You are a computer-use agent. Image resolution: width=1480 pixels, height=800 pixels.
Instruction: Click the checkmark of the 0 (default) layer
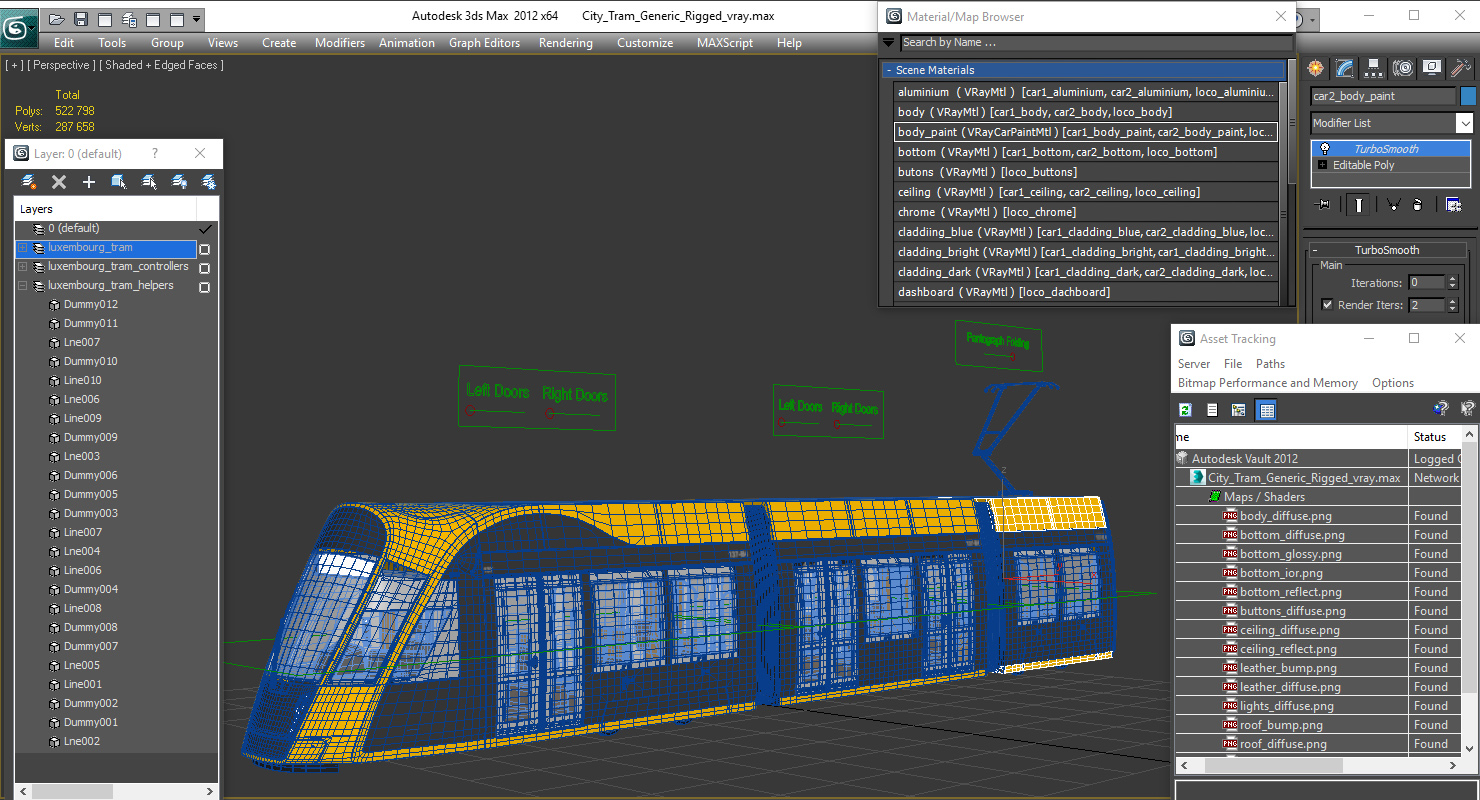[205, 229]
